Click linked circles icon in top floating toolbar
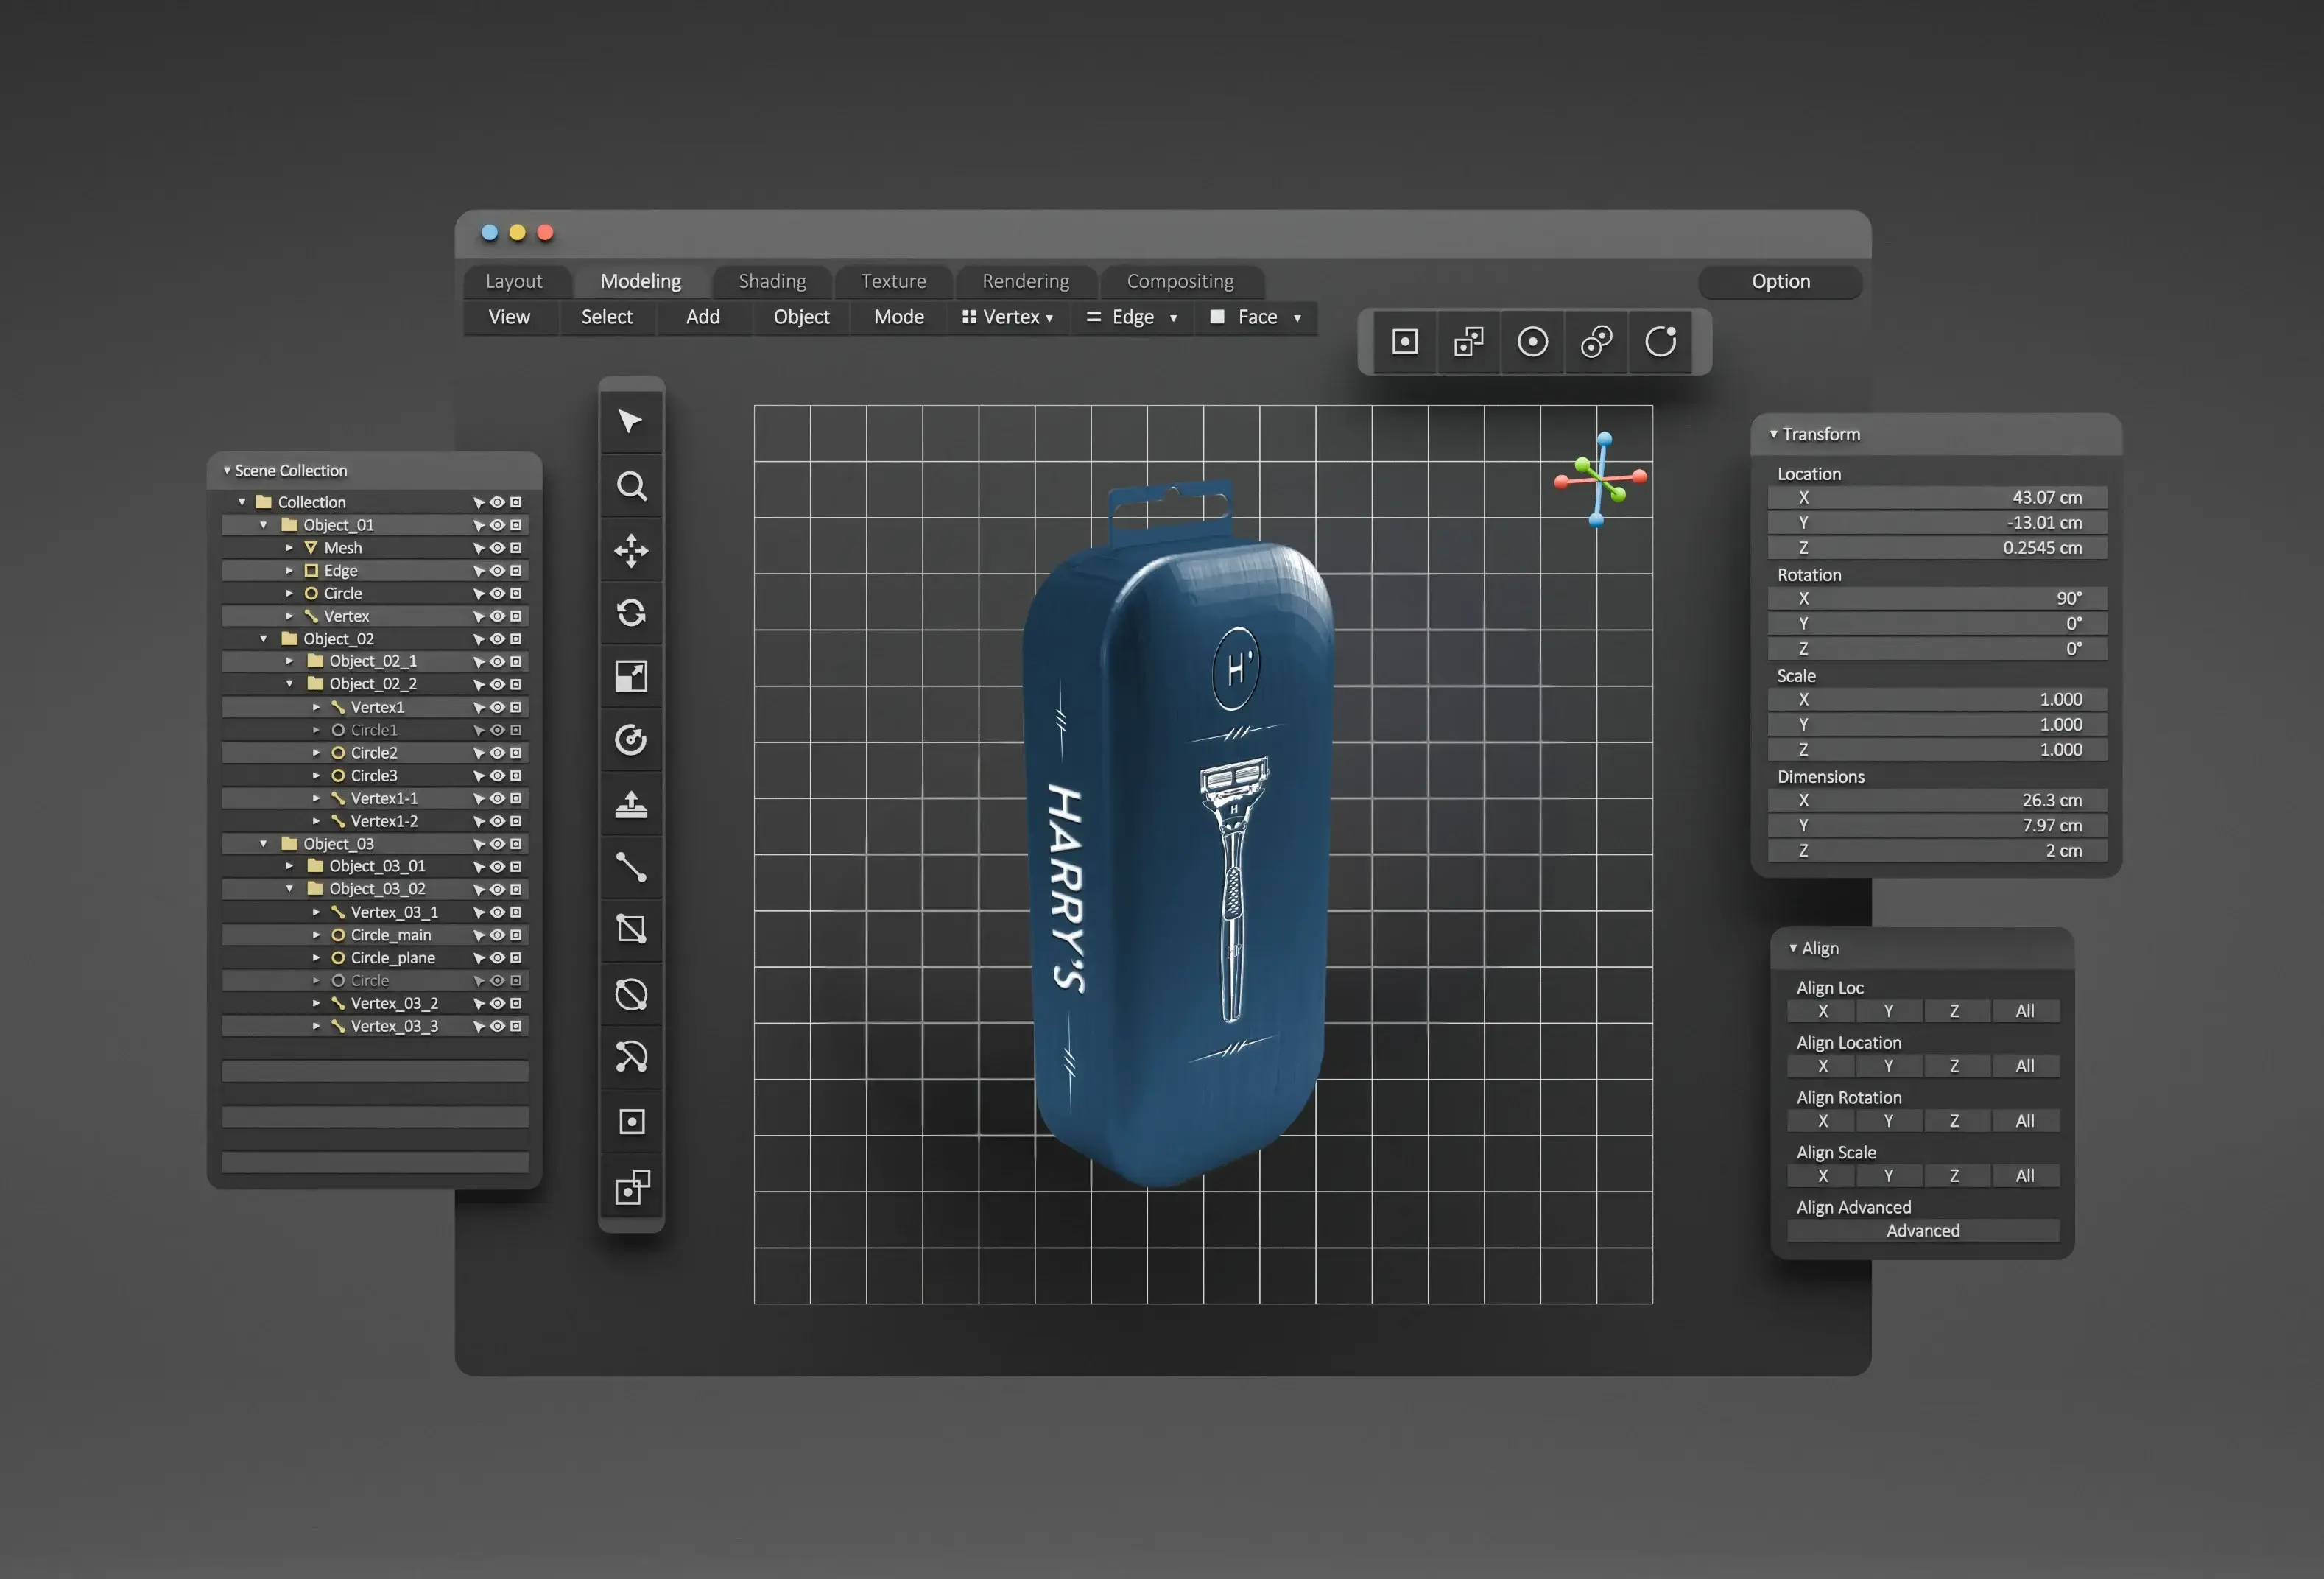 (x=1596, y=342)
